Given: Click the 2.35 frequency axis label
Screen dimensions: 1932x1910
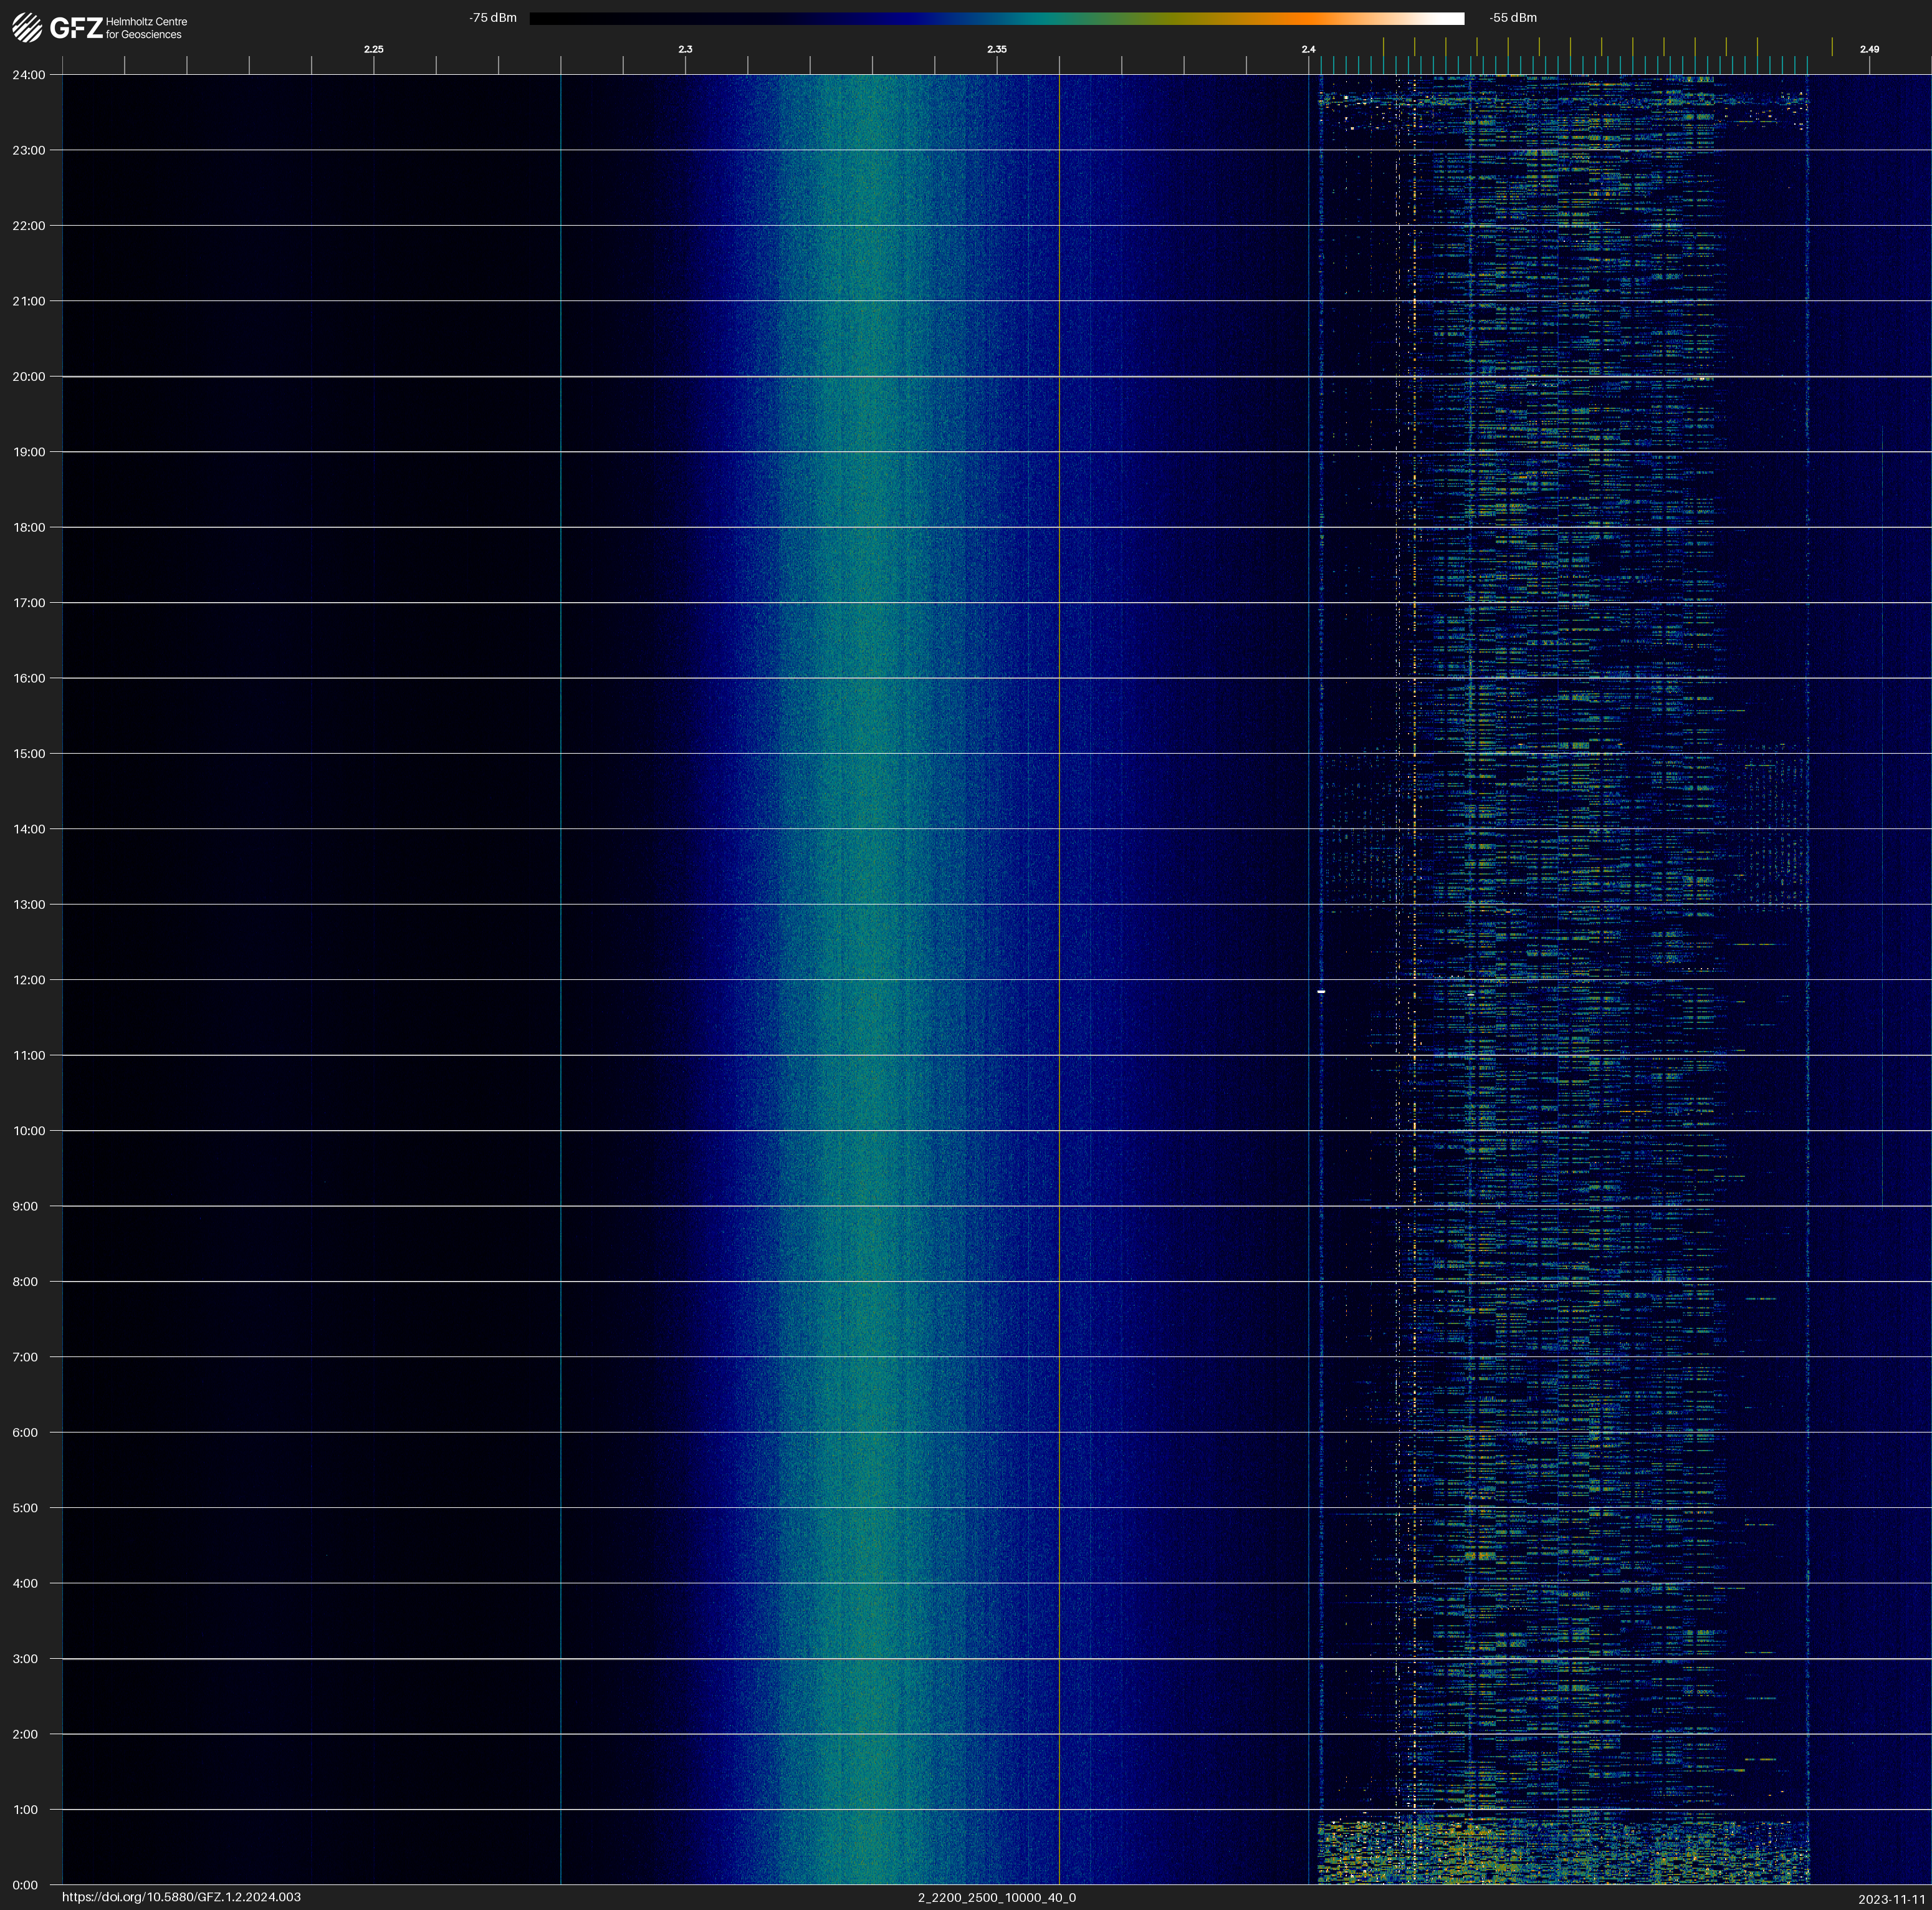Looking at the screenshot, I should 996,49.
